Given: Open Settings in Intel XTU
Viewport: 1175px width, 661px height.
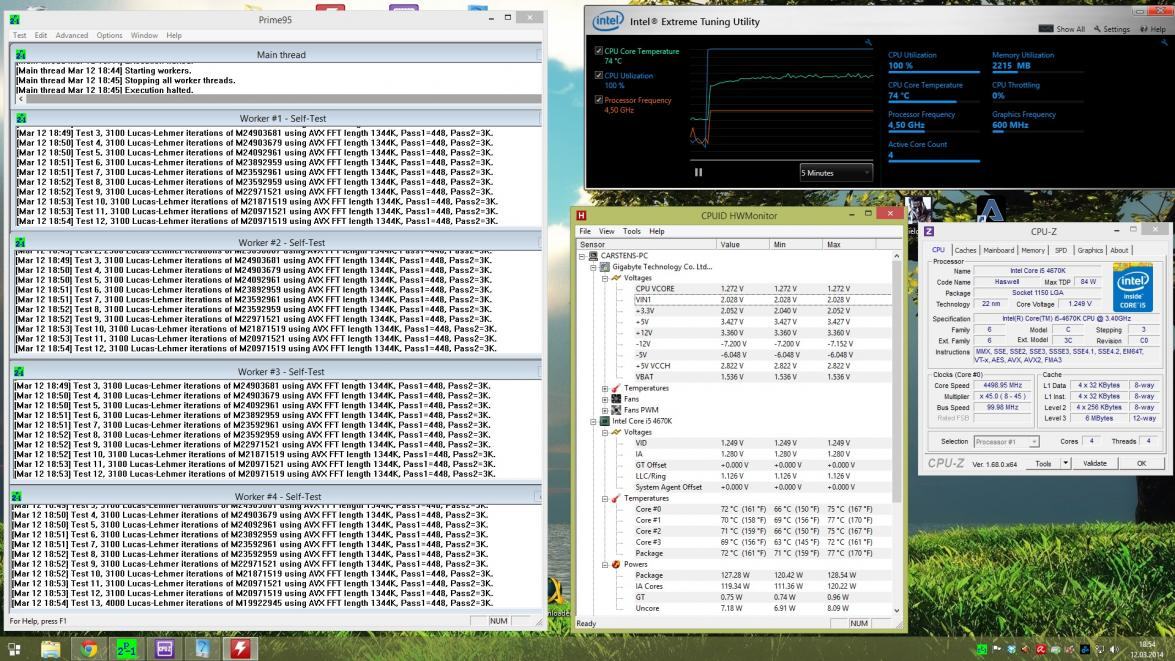Looking at the screenshot, I should (x=1111, y=28).
